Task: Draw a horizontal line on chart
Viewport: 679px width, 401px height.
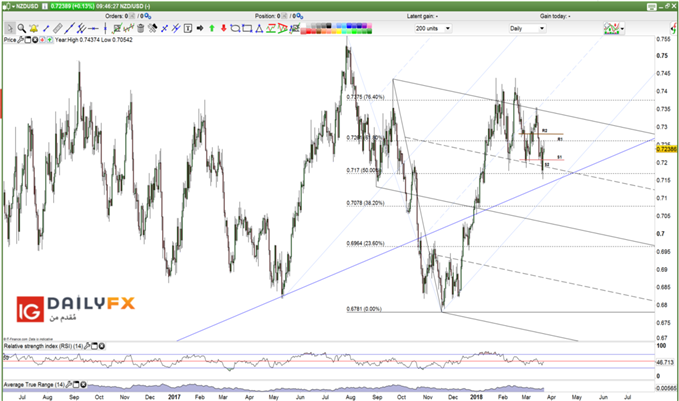Action: [x=93, y=29]
